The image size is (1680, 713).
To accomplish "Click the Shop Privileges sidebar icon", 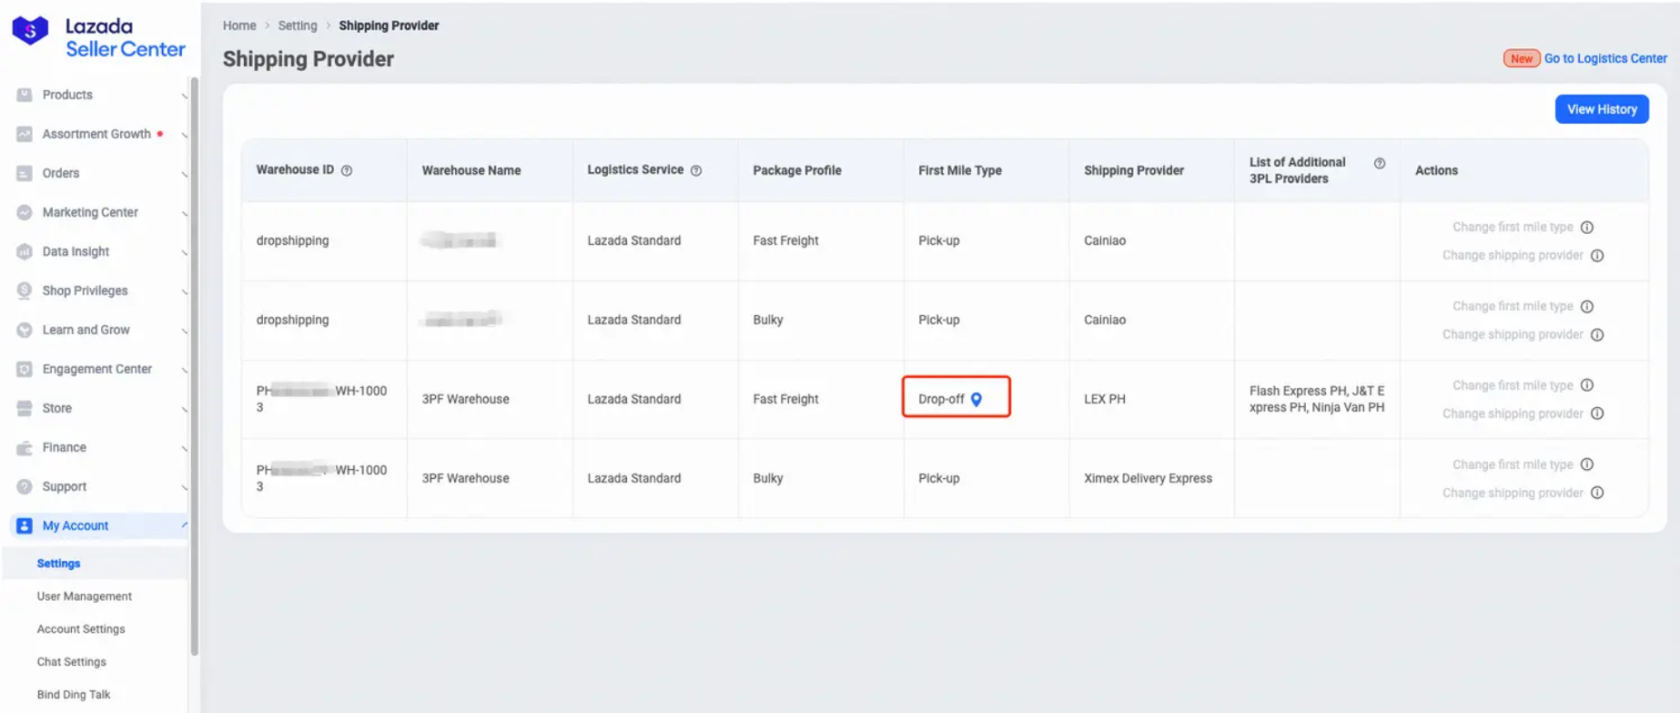I will (x=25, y=291).
